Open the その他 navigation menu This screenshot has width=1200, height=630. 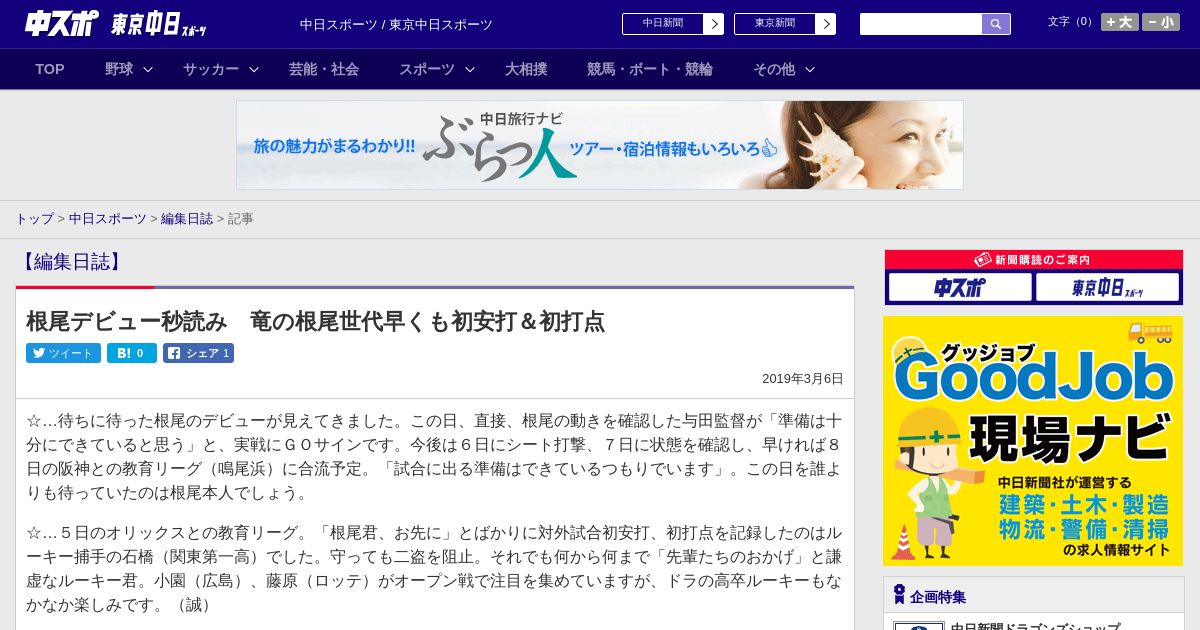tap(774, 69)
